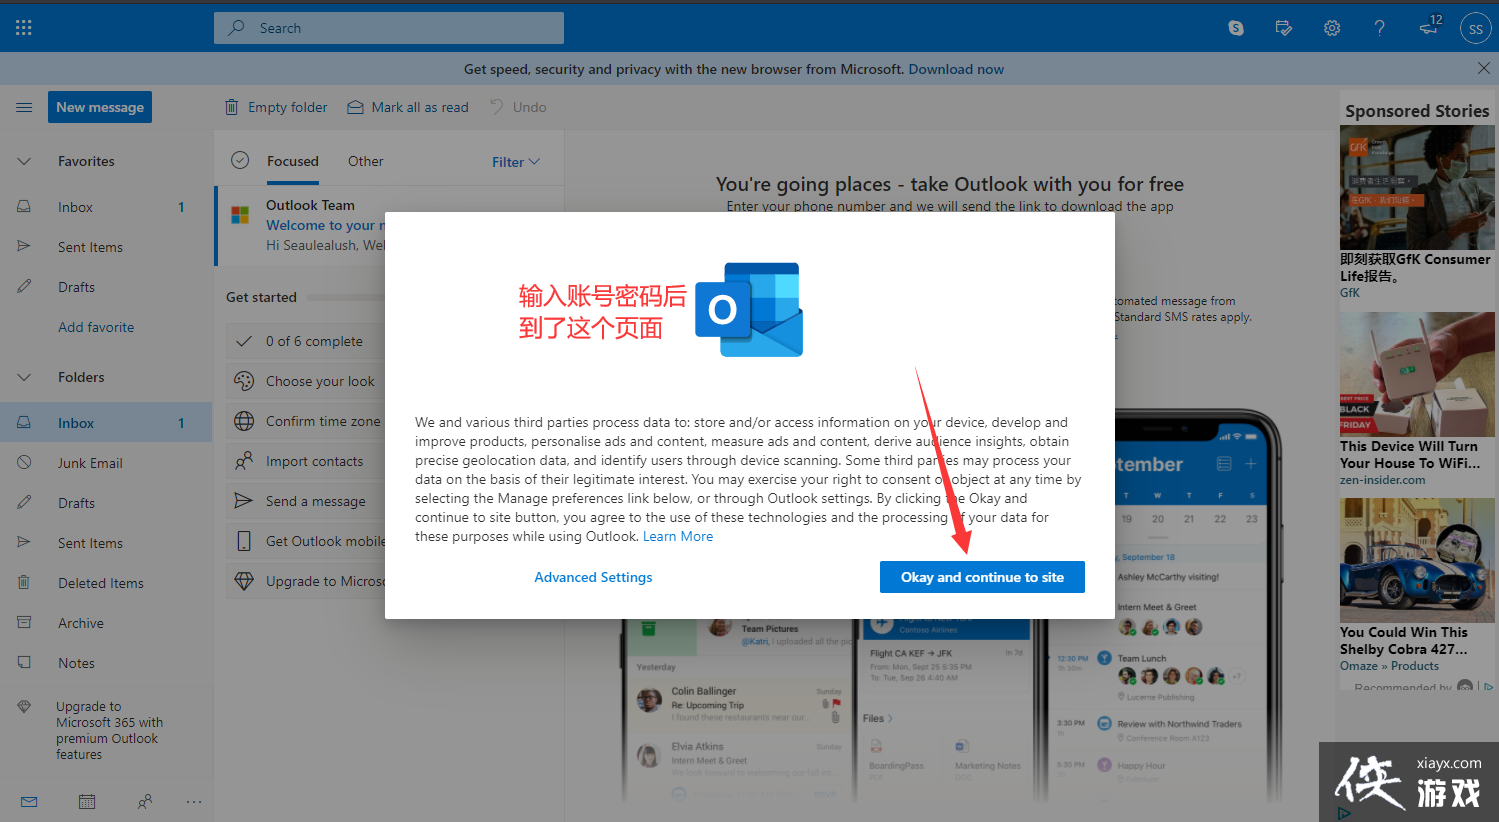Open the app launcher grid icon

click(24, 28)
